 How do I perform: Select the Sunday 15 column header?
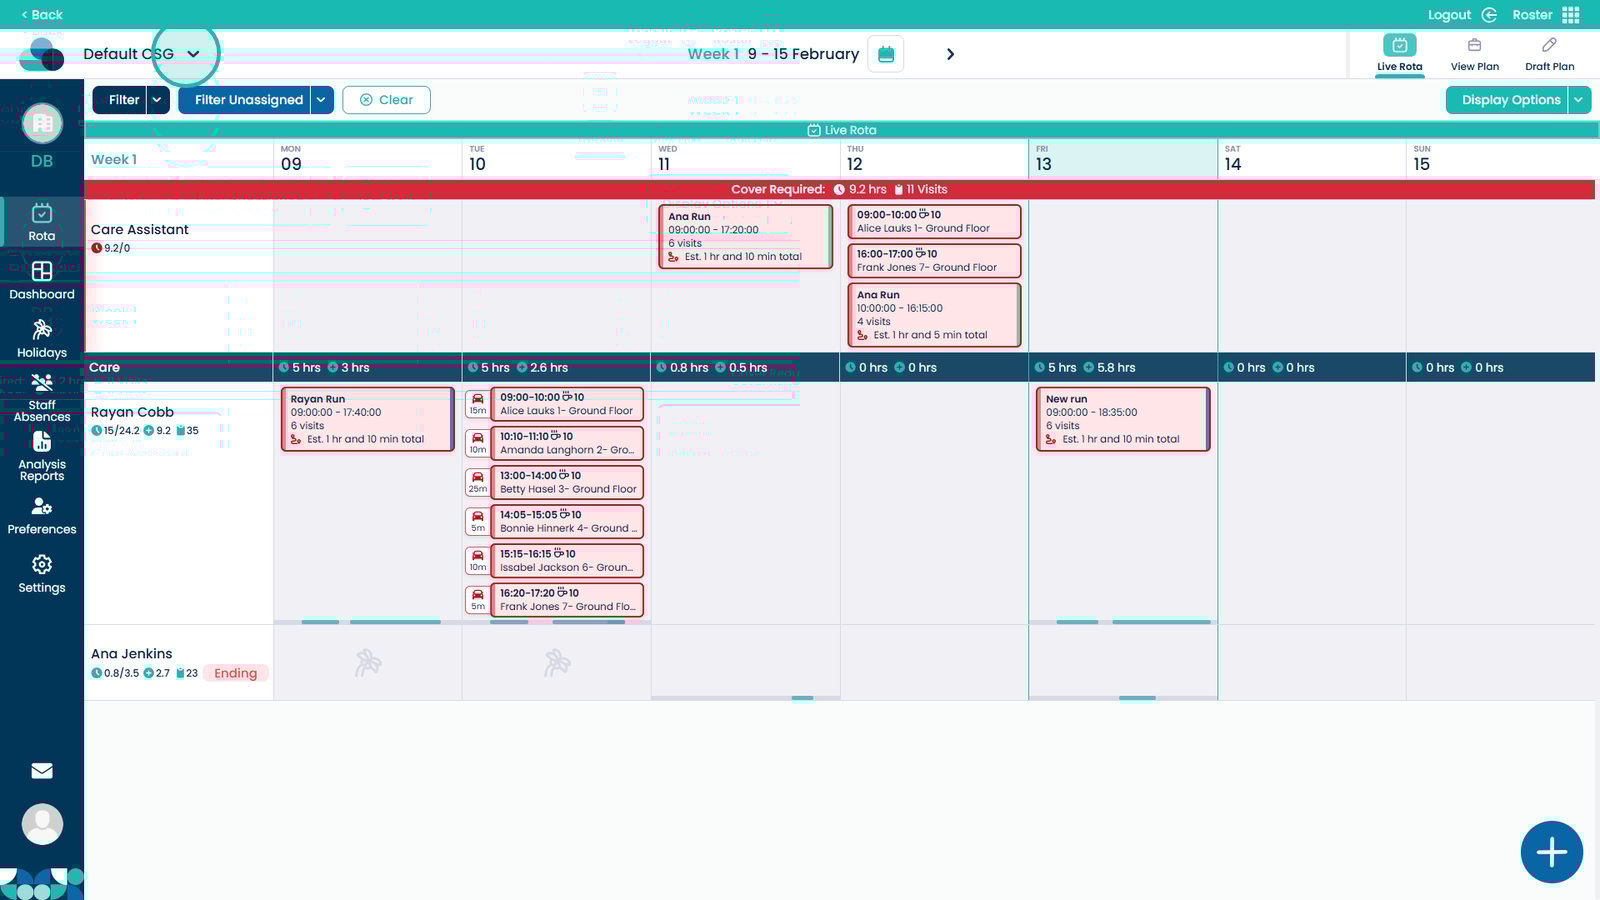[x=1500, y=159]
